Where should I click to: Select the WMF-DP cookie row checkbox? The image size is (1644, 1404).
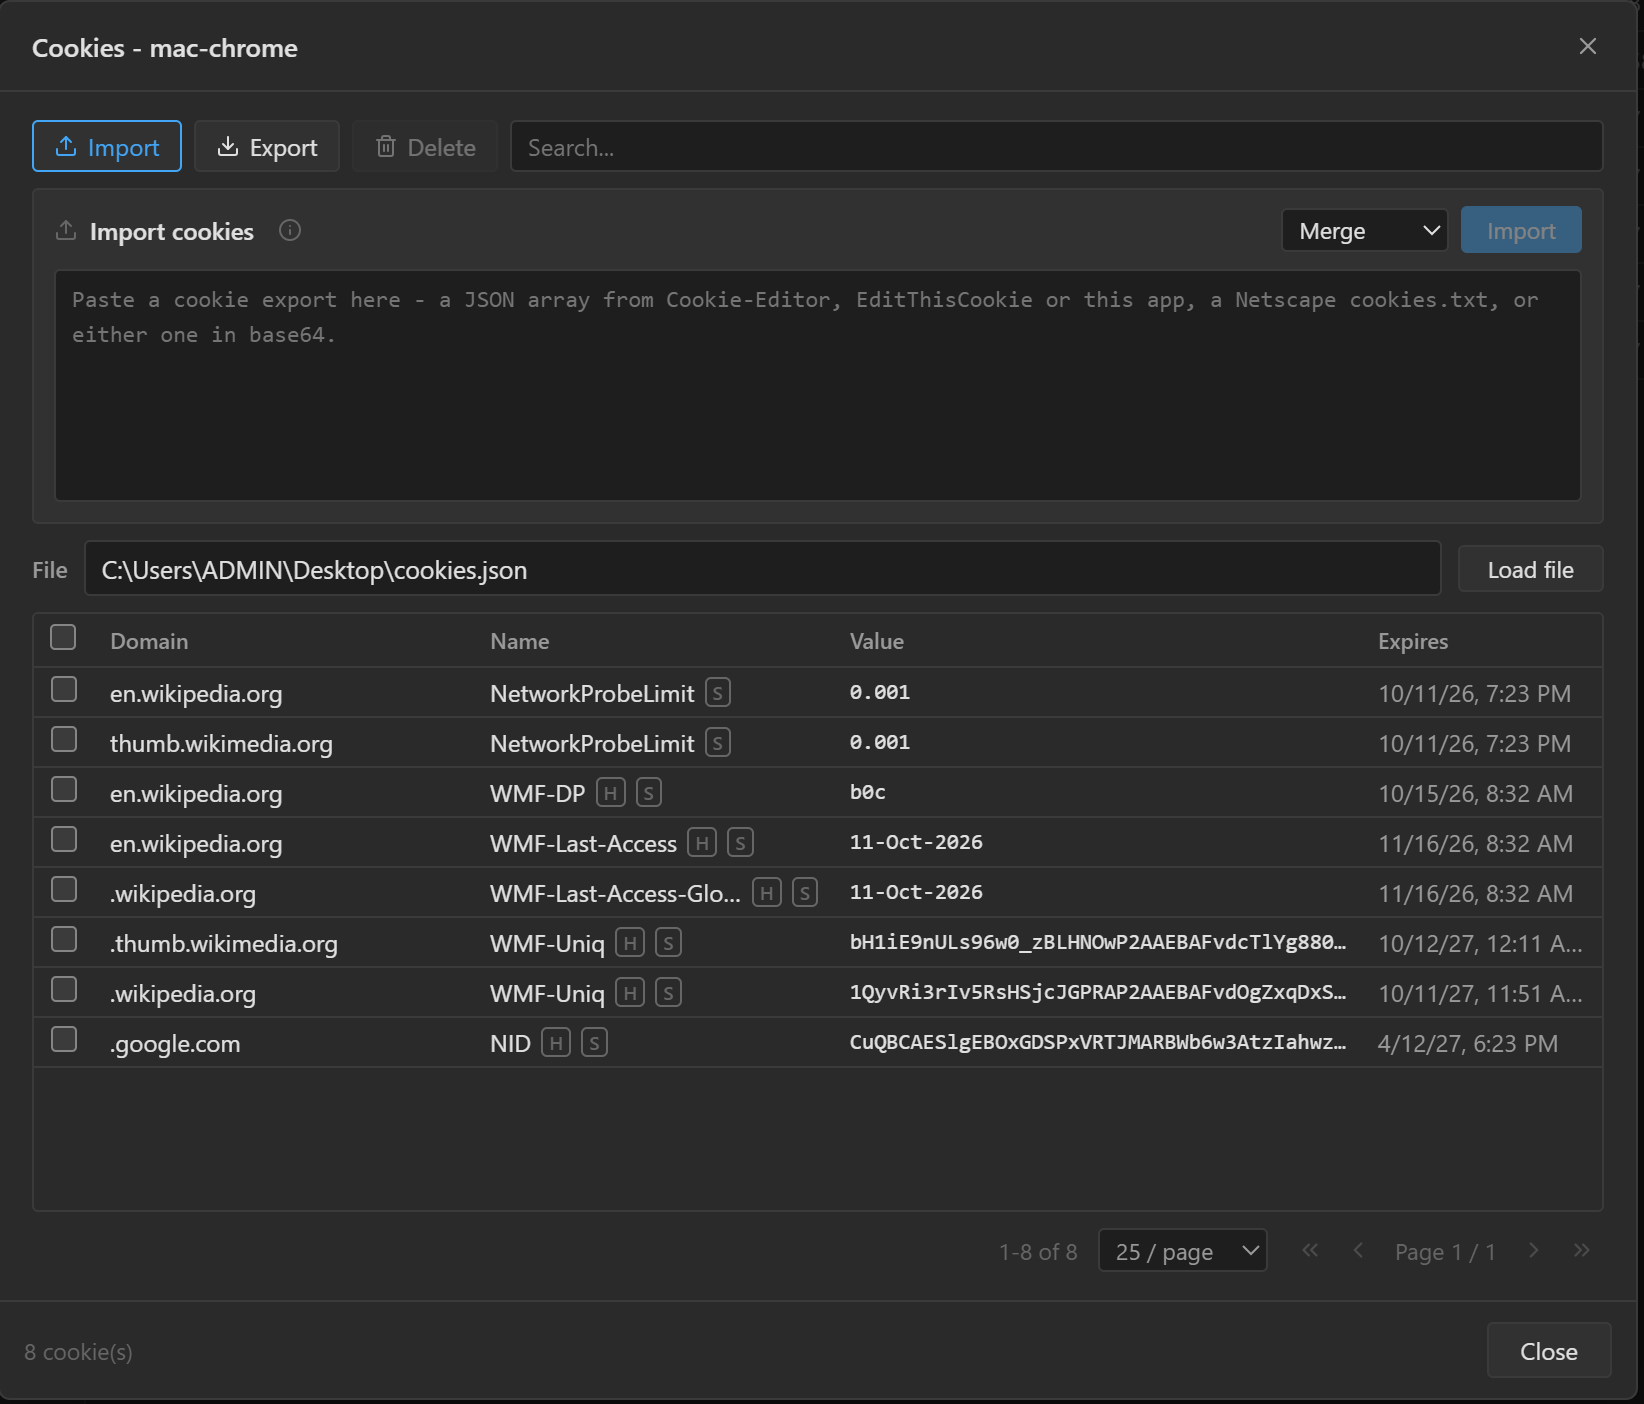pos(64,789)
